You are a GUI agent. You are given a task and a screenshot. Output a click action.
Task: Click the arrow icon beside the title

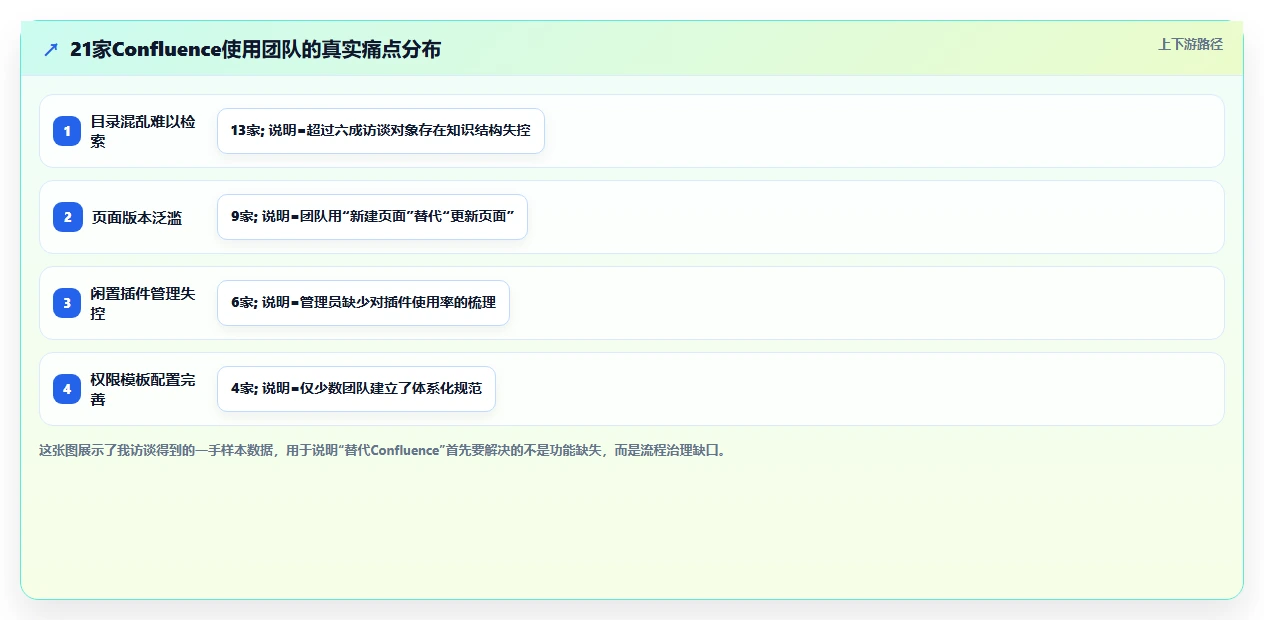51,49
